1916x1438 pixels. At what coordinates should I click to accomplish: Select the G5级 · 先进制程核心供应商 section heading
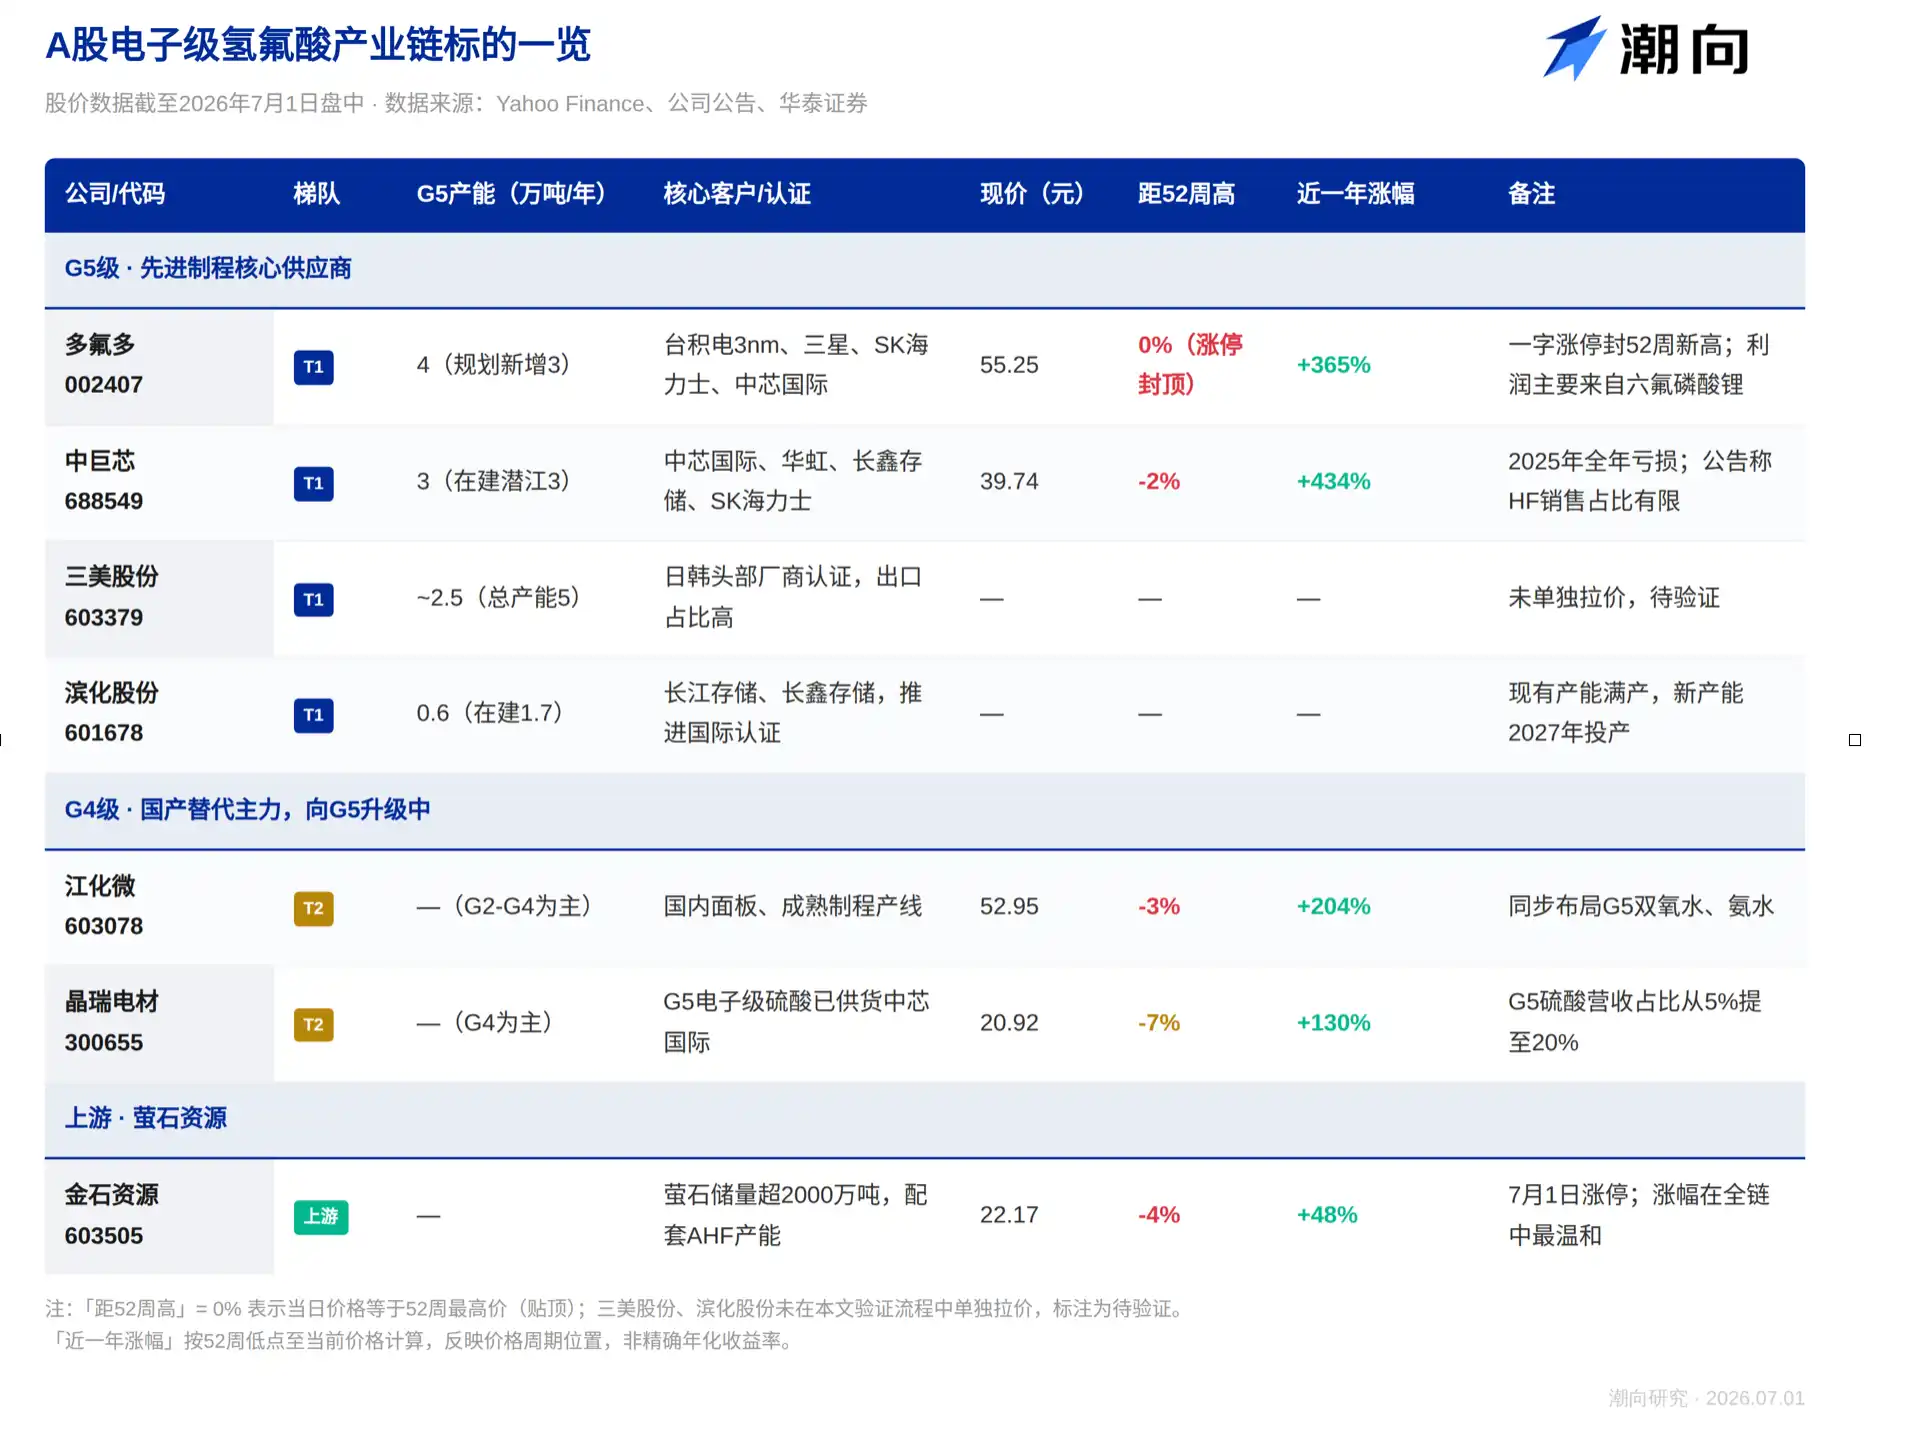pyautogui.click(x=208, y=268)
